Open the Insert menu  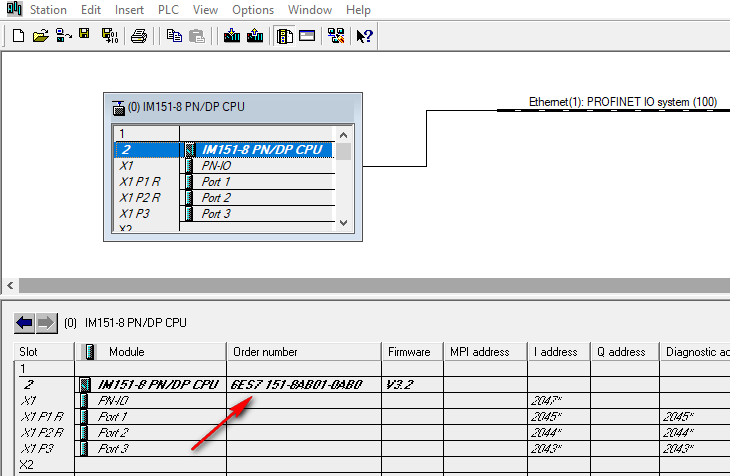tap(129, 10)
